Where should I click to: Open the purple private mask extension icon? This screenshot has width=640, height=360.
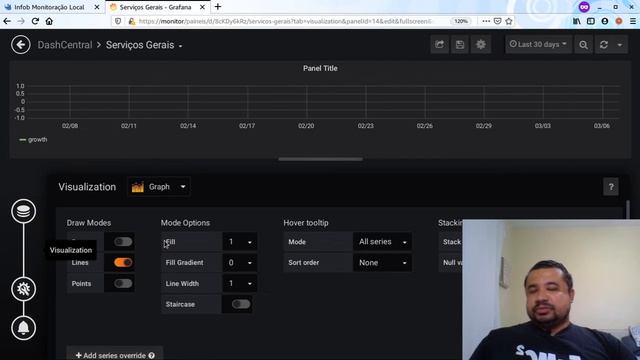(x=584, y=7)
